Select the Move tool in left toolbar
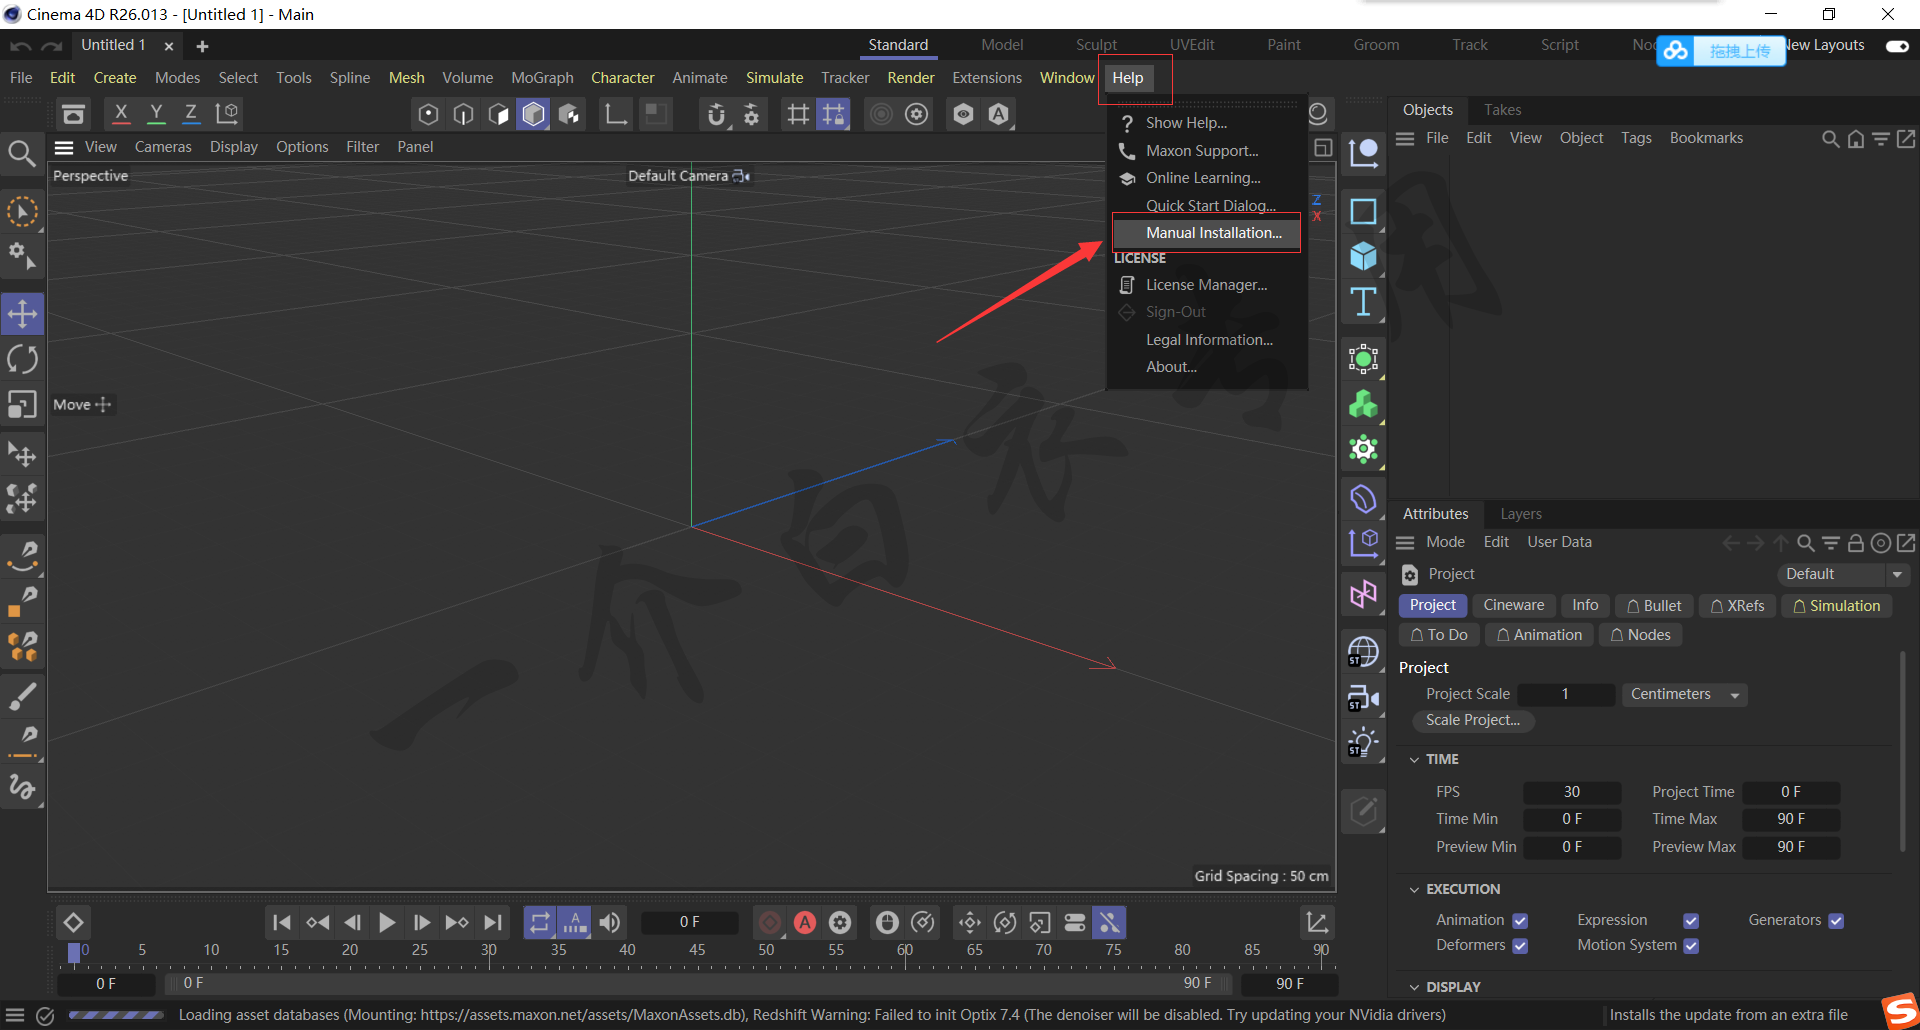 (22, 314)
